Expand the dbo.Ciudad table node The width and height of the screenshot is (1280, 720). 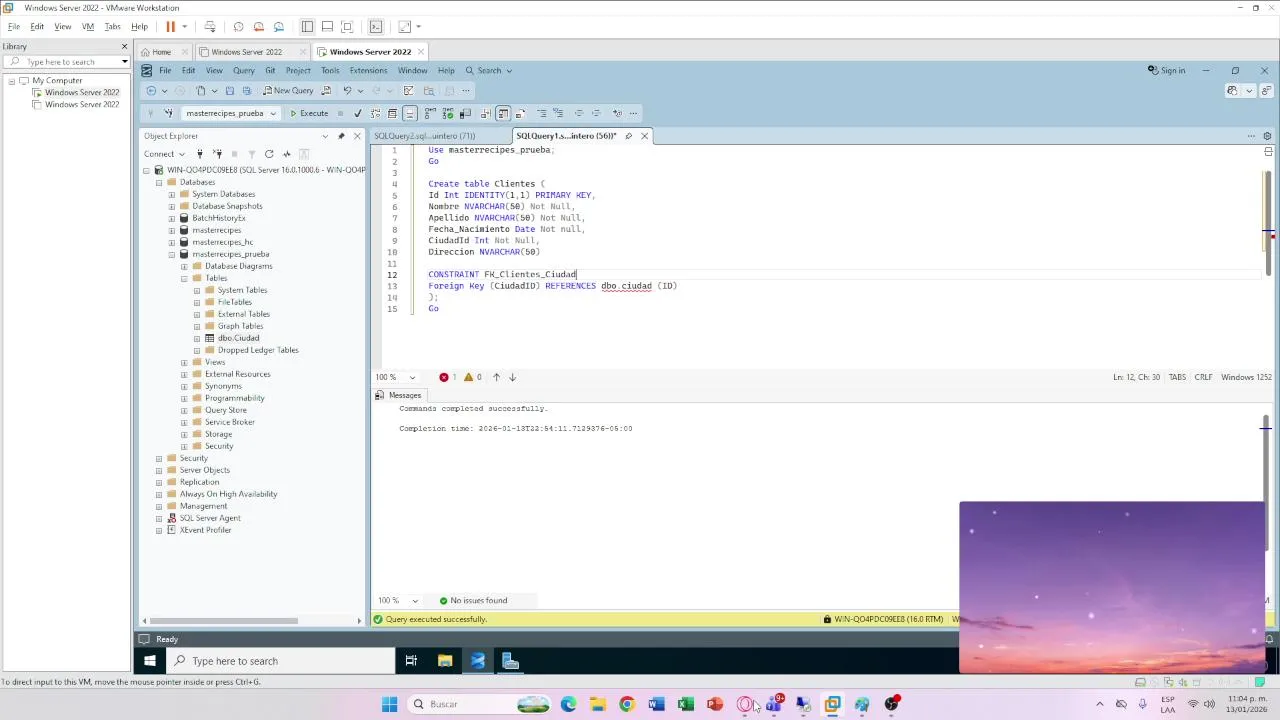point(197,338)
